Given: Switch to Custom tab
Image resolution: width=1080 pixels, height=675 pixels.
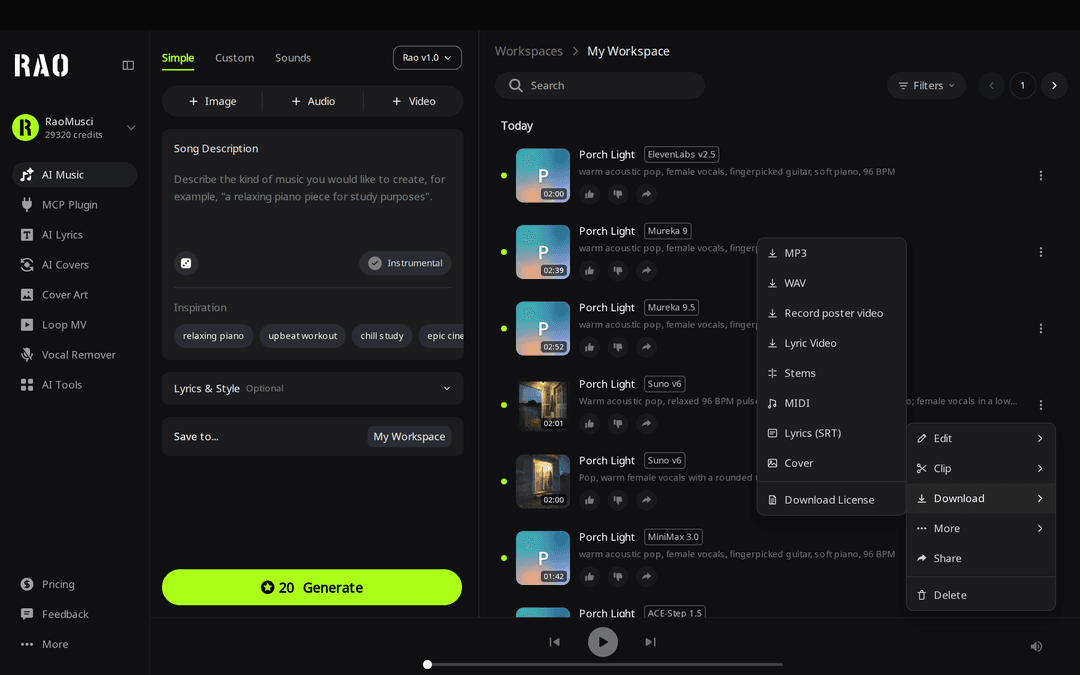Looking at the screenshot, I should [234, 58].
